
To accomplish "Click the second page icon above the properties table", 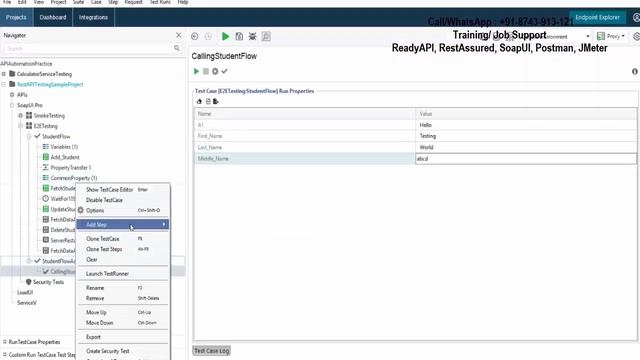I will (x=208, y=101).
